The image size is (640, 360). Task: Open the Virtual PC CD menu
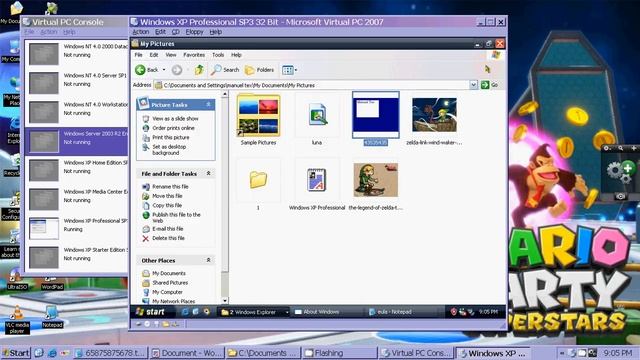pos(176,32)
